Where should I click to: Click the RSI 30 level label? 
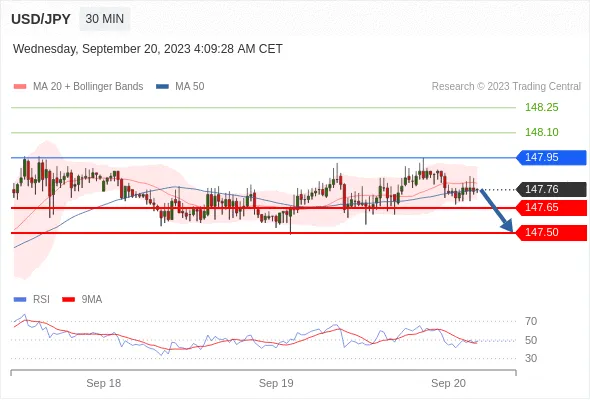coord(531,358)
